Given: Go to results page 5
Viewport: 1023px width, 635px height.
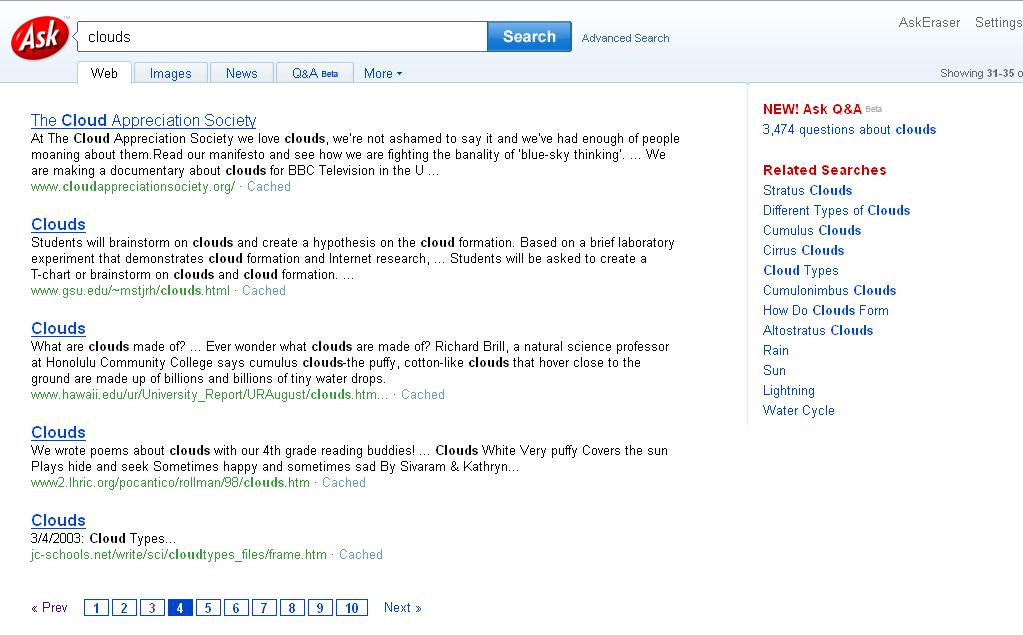Looking at the screenshot, I should click(x=208, y=608).
